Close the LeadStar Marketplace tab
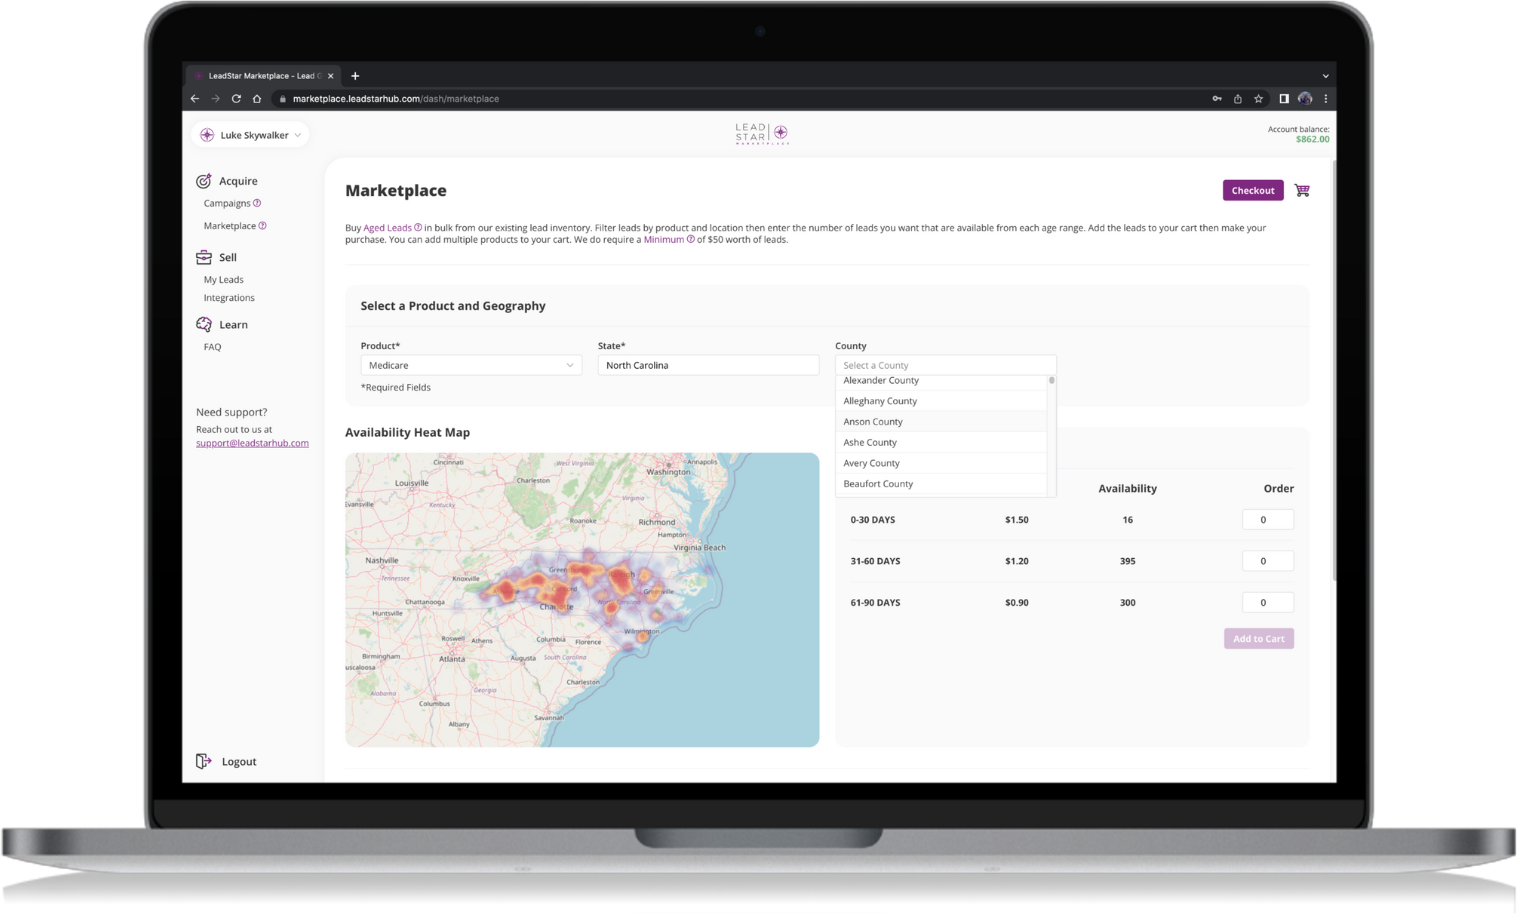 [x=331, y=76]
